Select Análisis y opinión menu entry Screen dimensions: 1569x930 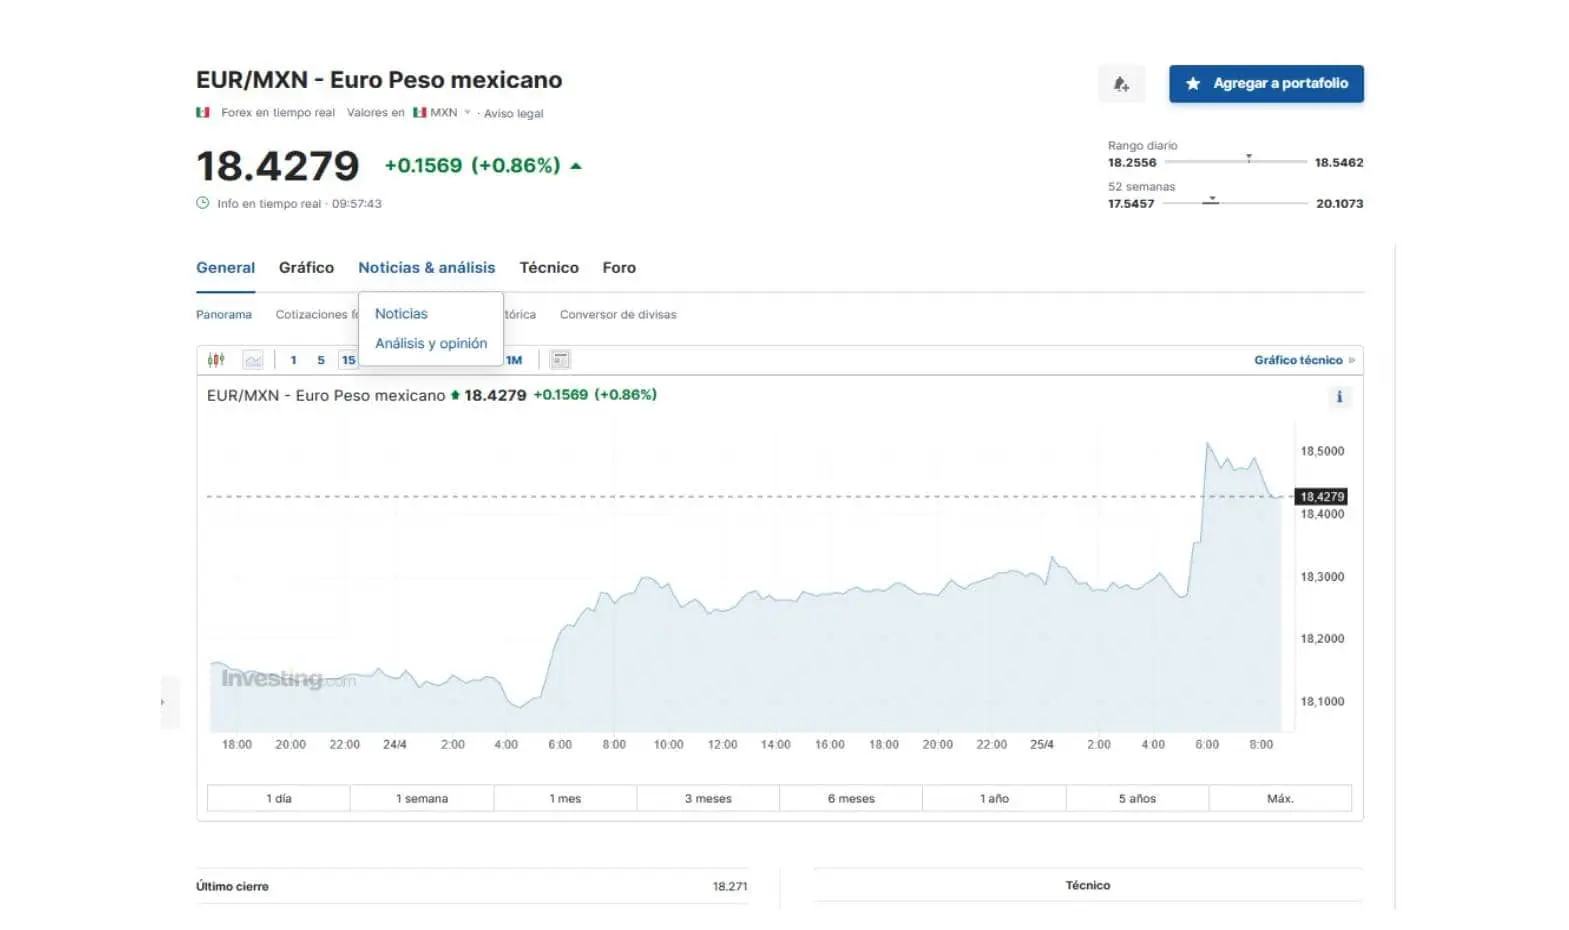click(431, 343)
